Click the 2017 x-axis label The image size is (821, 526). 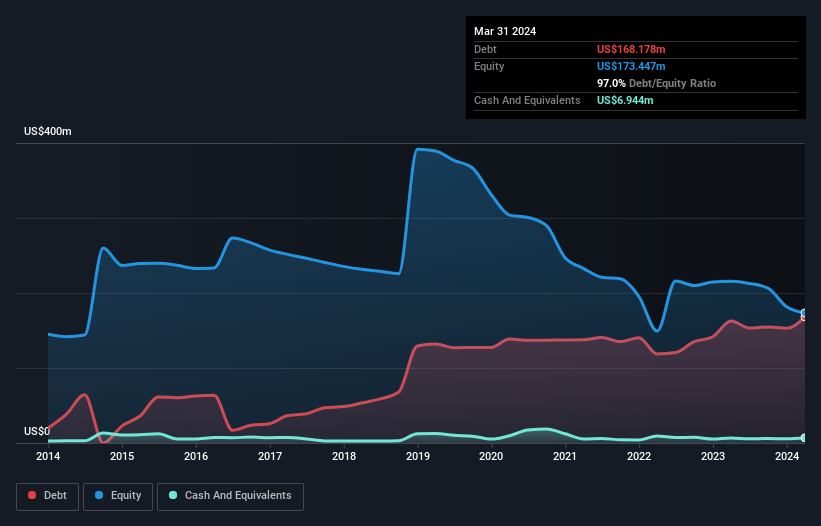tap(270, 456)
